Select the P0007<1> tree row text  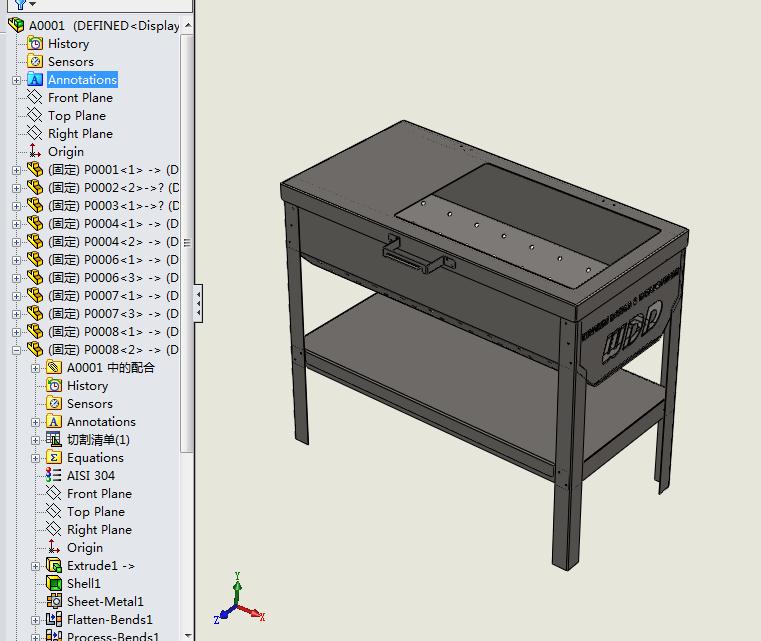click(113, 295)
